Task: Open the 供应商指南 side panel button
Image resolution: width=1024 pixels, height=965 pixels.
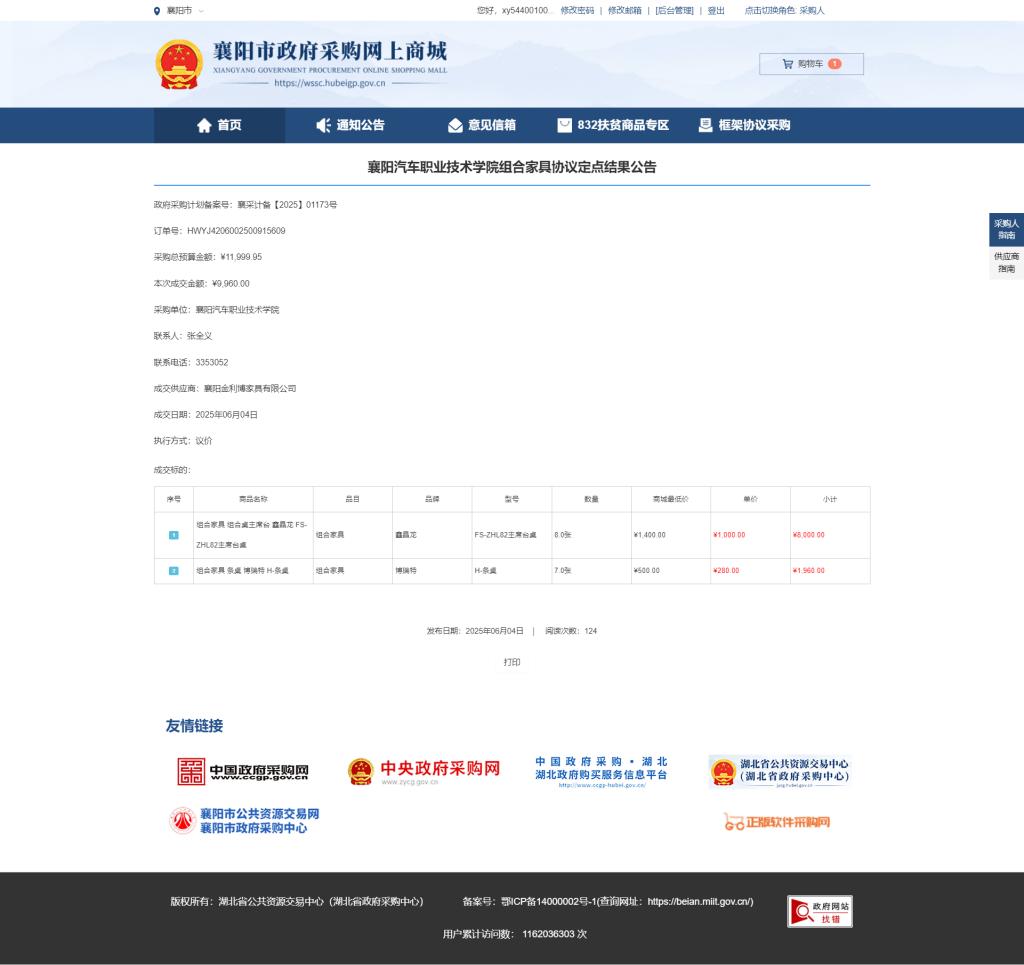Action: pos(1006,263)
